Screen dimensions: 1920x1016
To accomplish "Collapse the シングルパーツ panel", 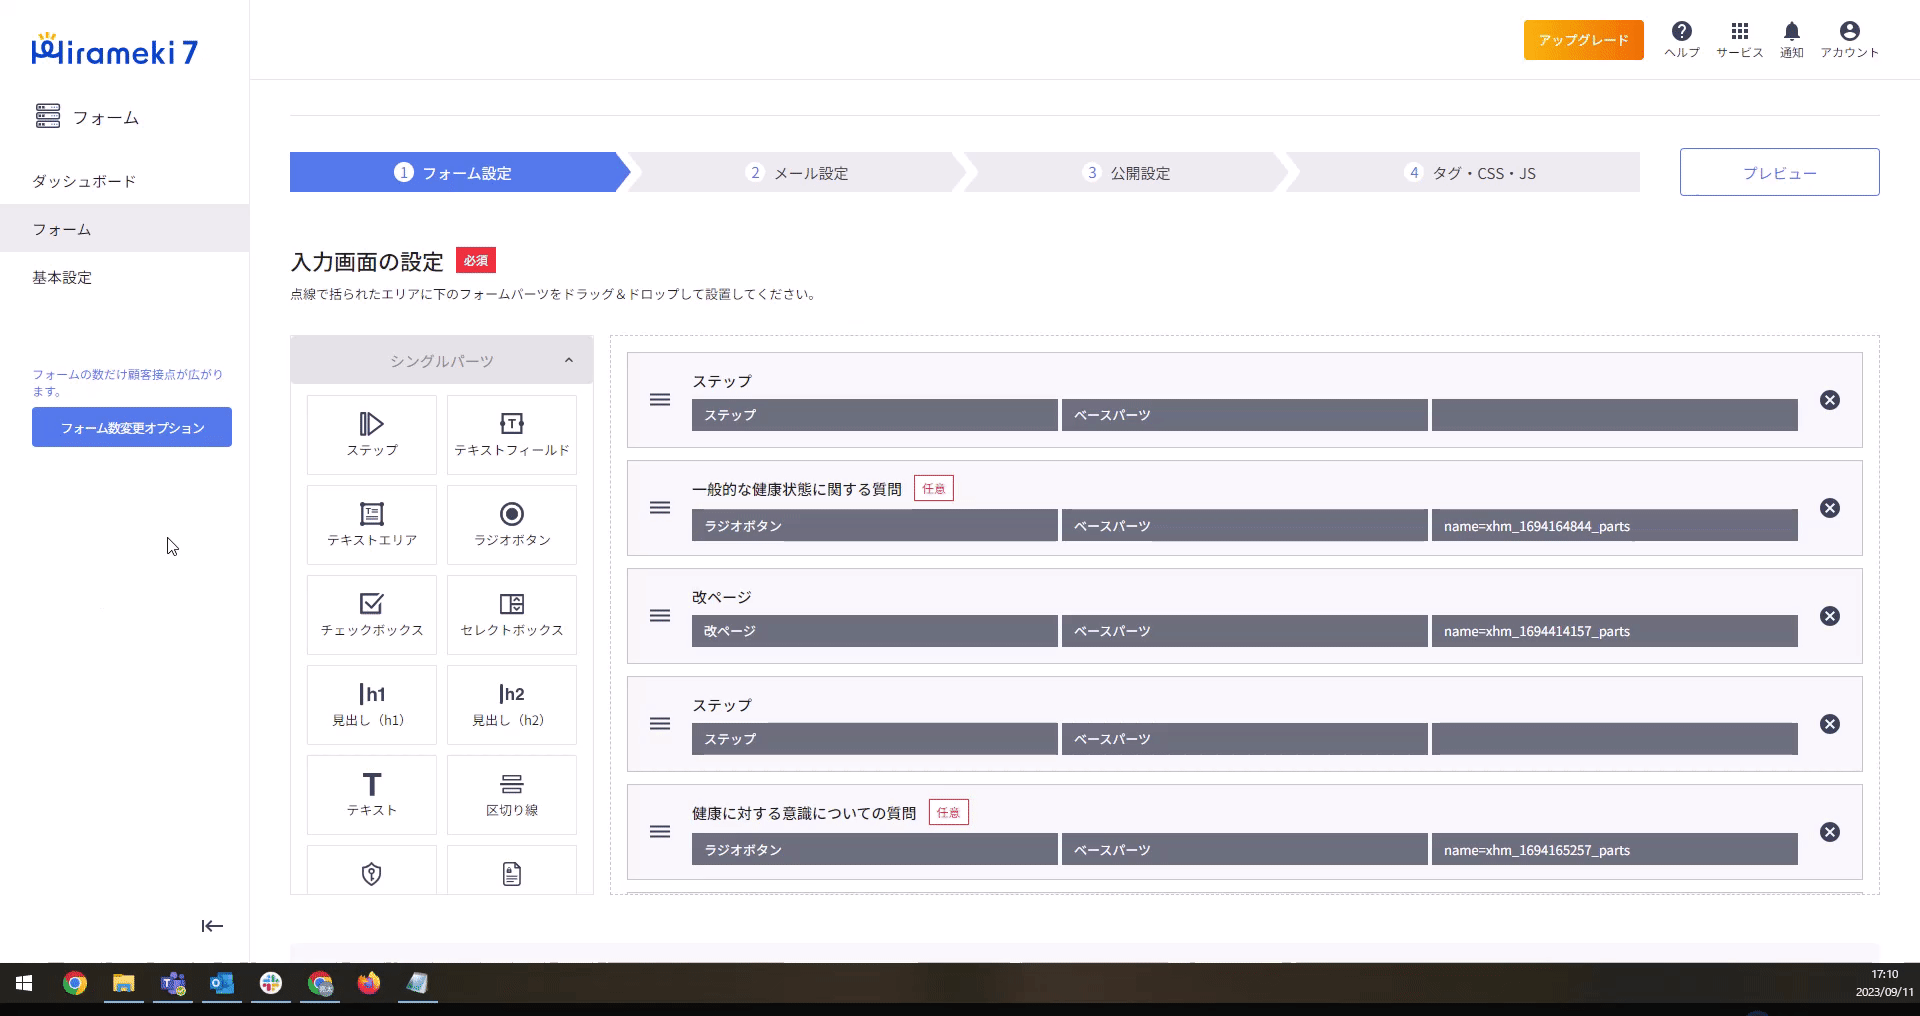I will coord(441,360).
